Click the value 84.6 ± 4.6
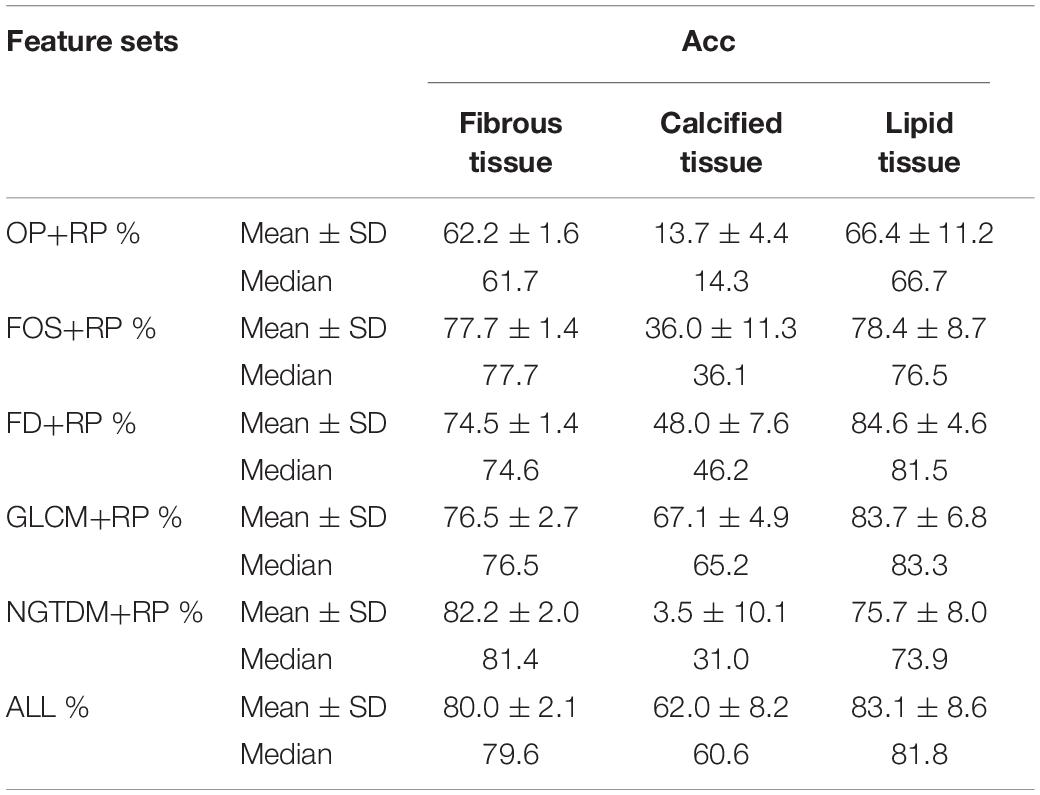Image resolution: width=1040 pixels, height=795 pixels. [919, 423]
